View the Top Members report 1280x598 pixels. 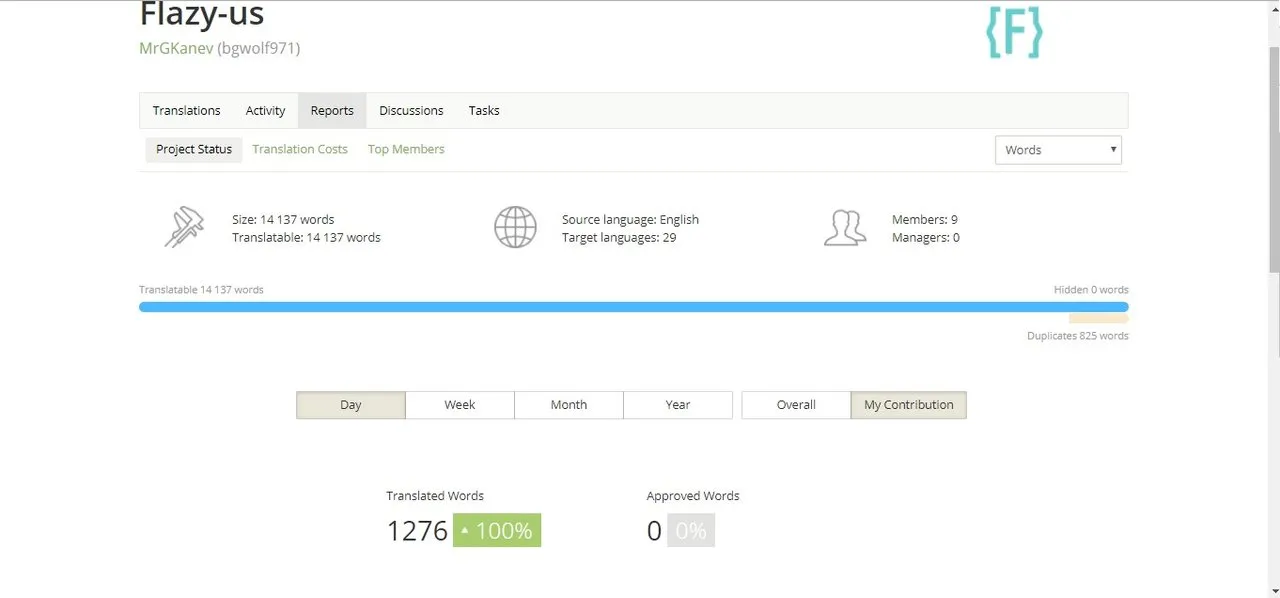(406, 149)
